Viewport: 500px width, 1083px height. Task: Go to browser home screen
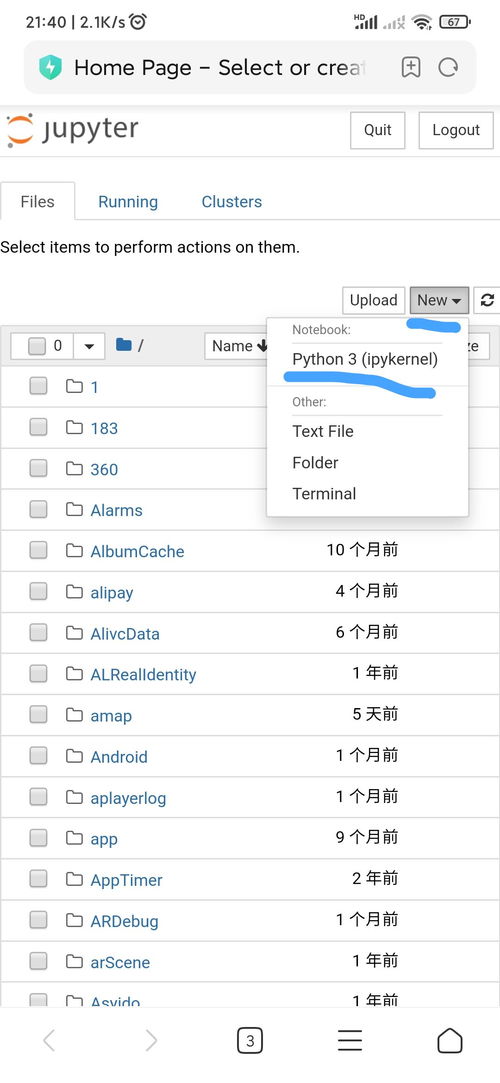pyautogui.click(x=450, y=1040)
